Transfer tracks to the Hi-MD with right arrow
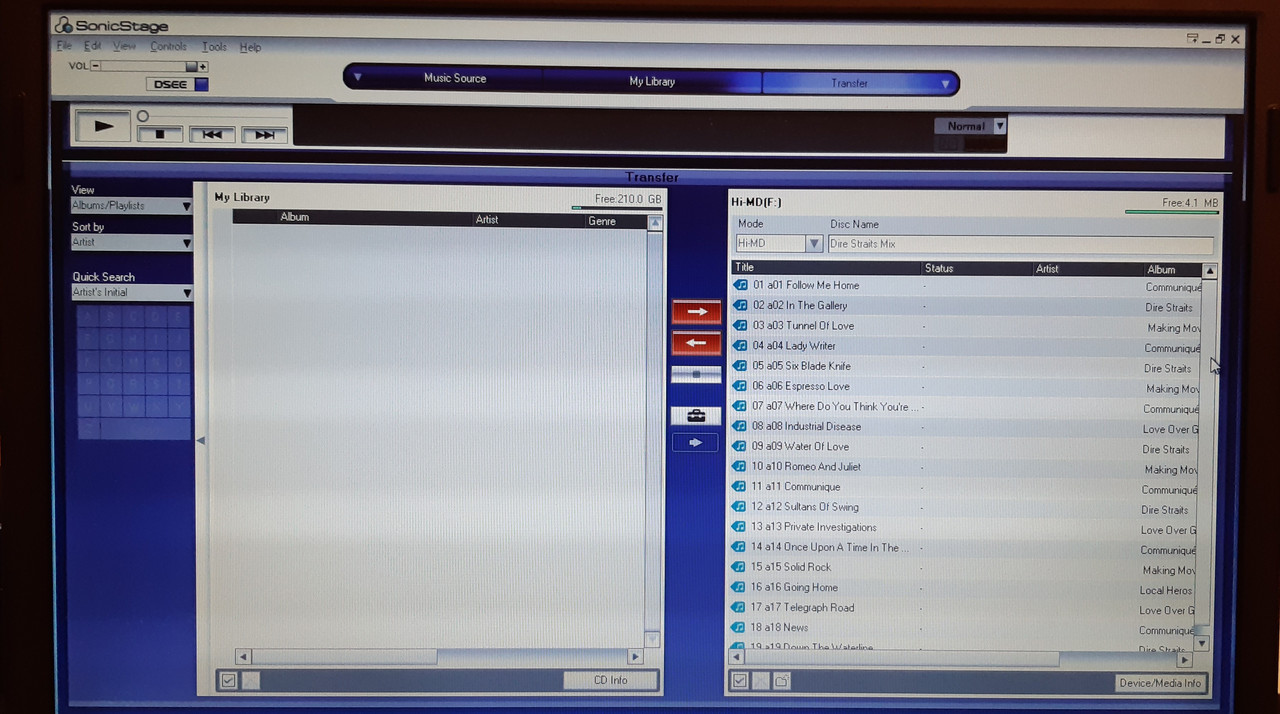This screenshot has width=1280, height=714. coord(696,312)
